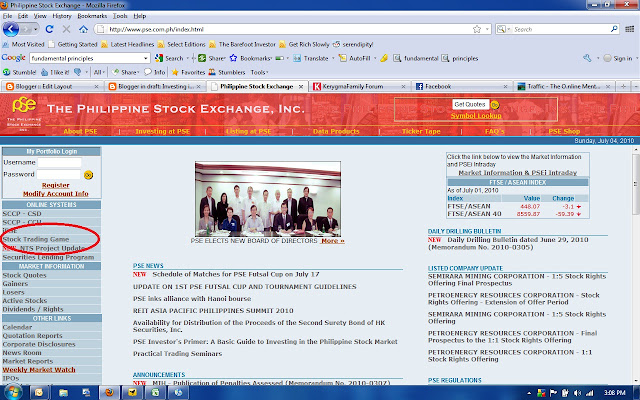The height and width of the screenshot is (400, 640).
Task: Open the File menu
Action: [x=7, y=16]
